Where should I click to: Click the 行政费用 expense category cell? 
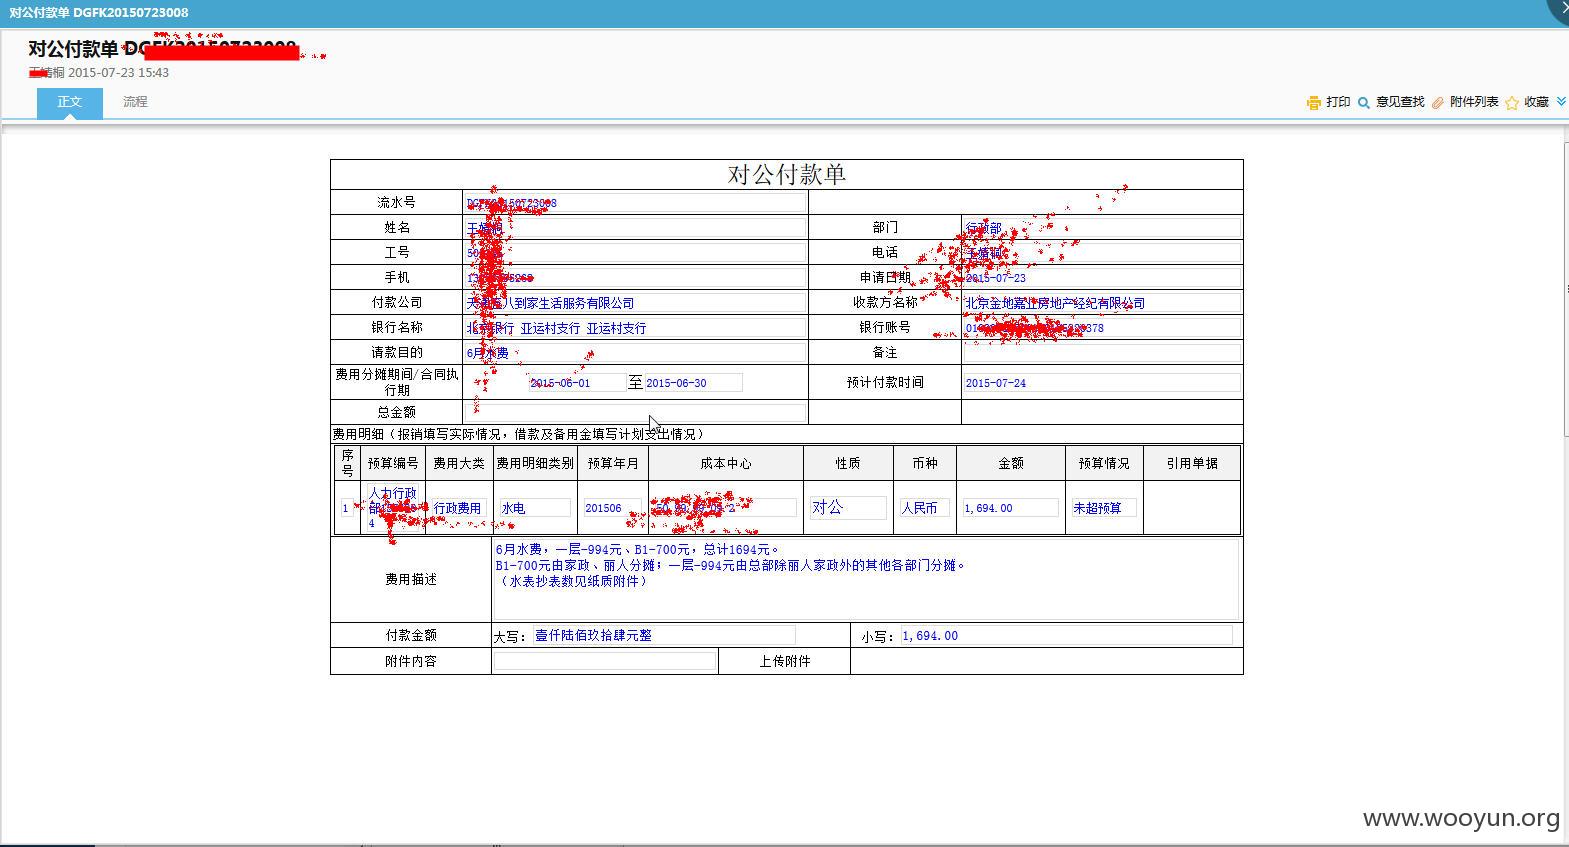point(458,508)
